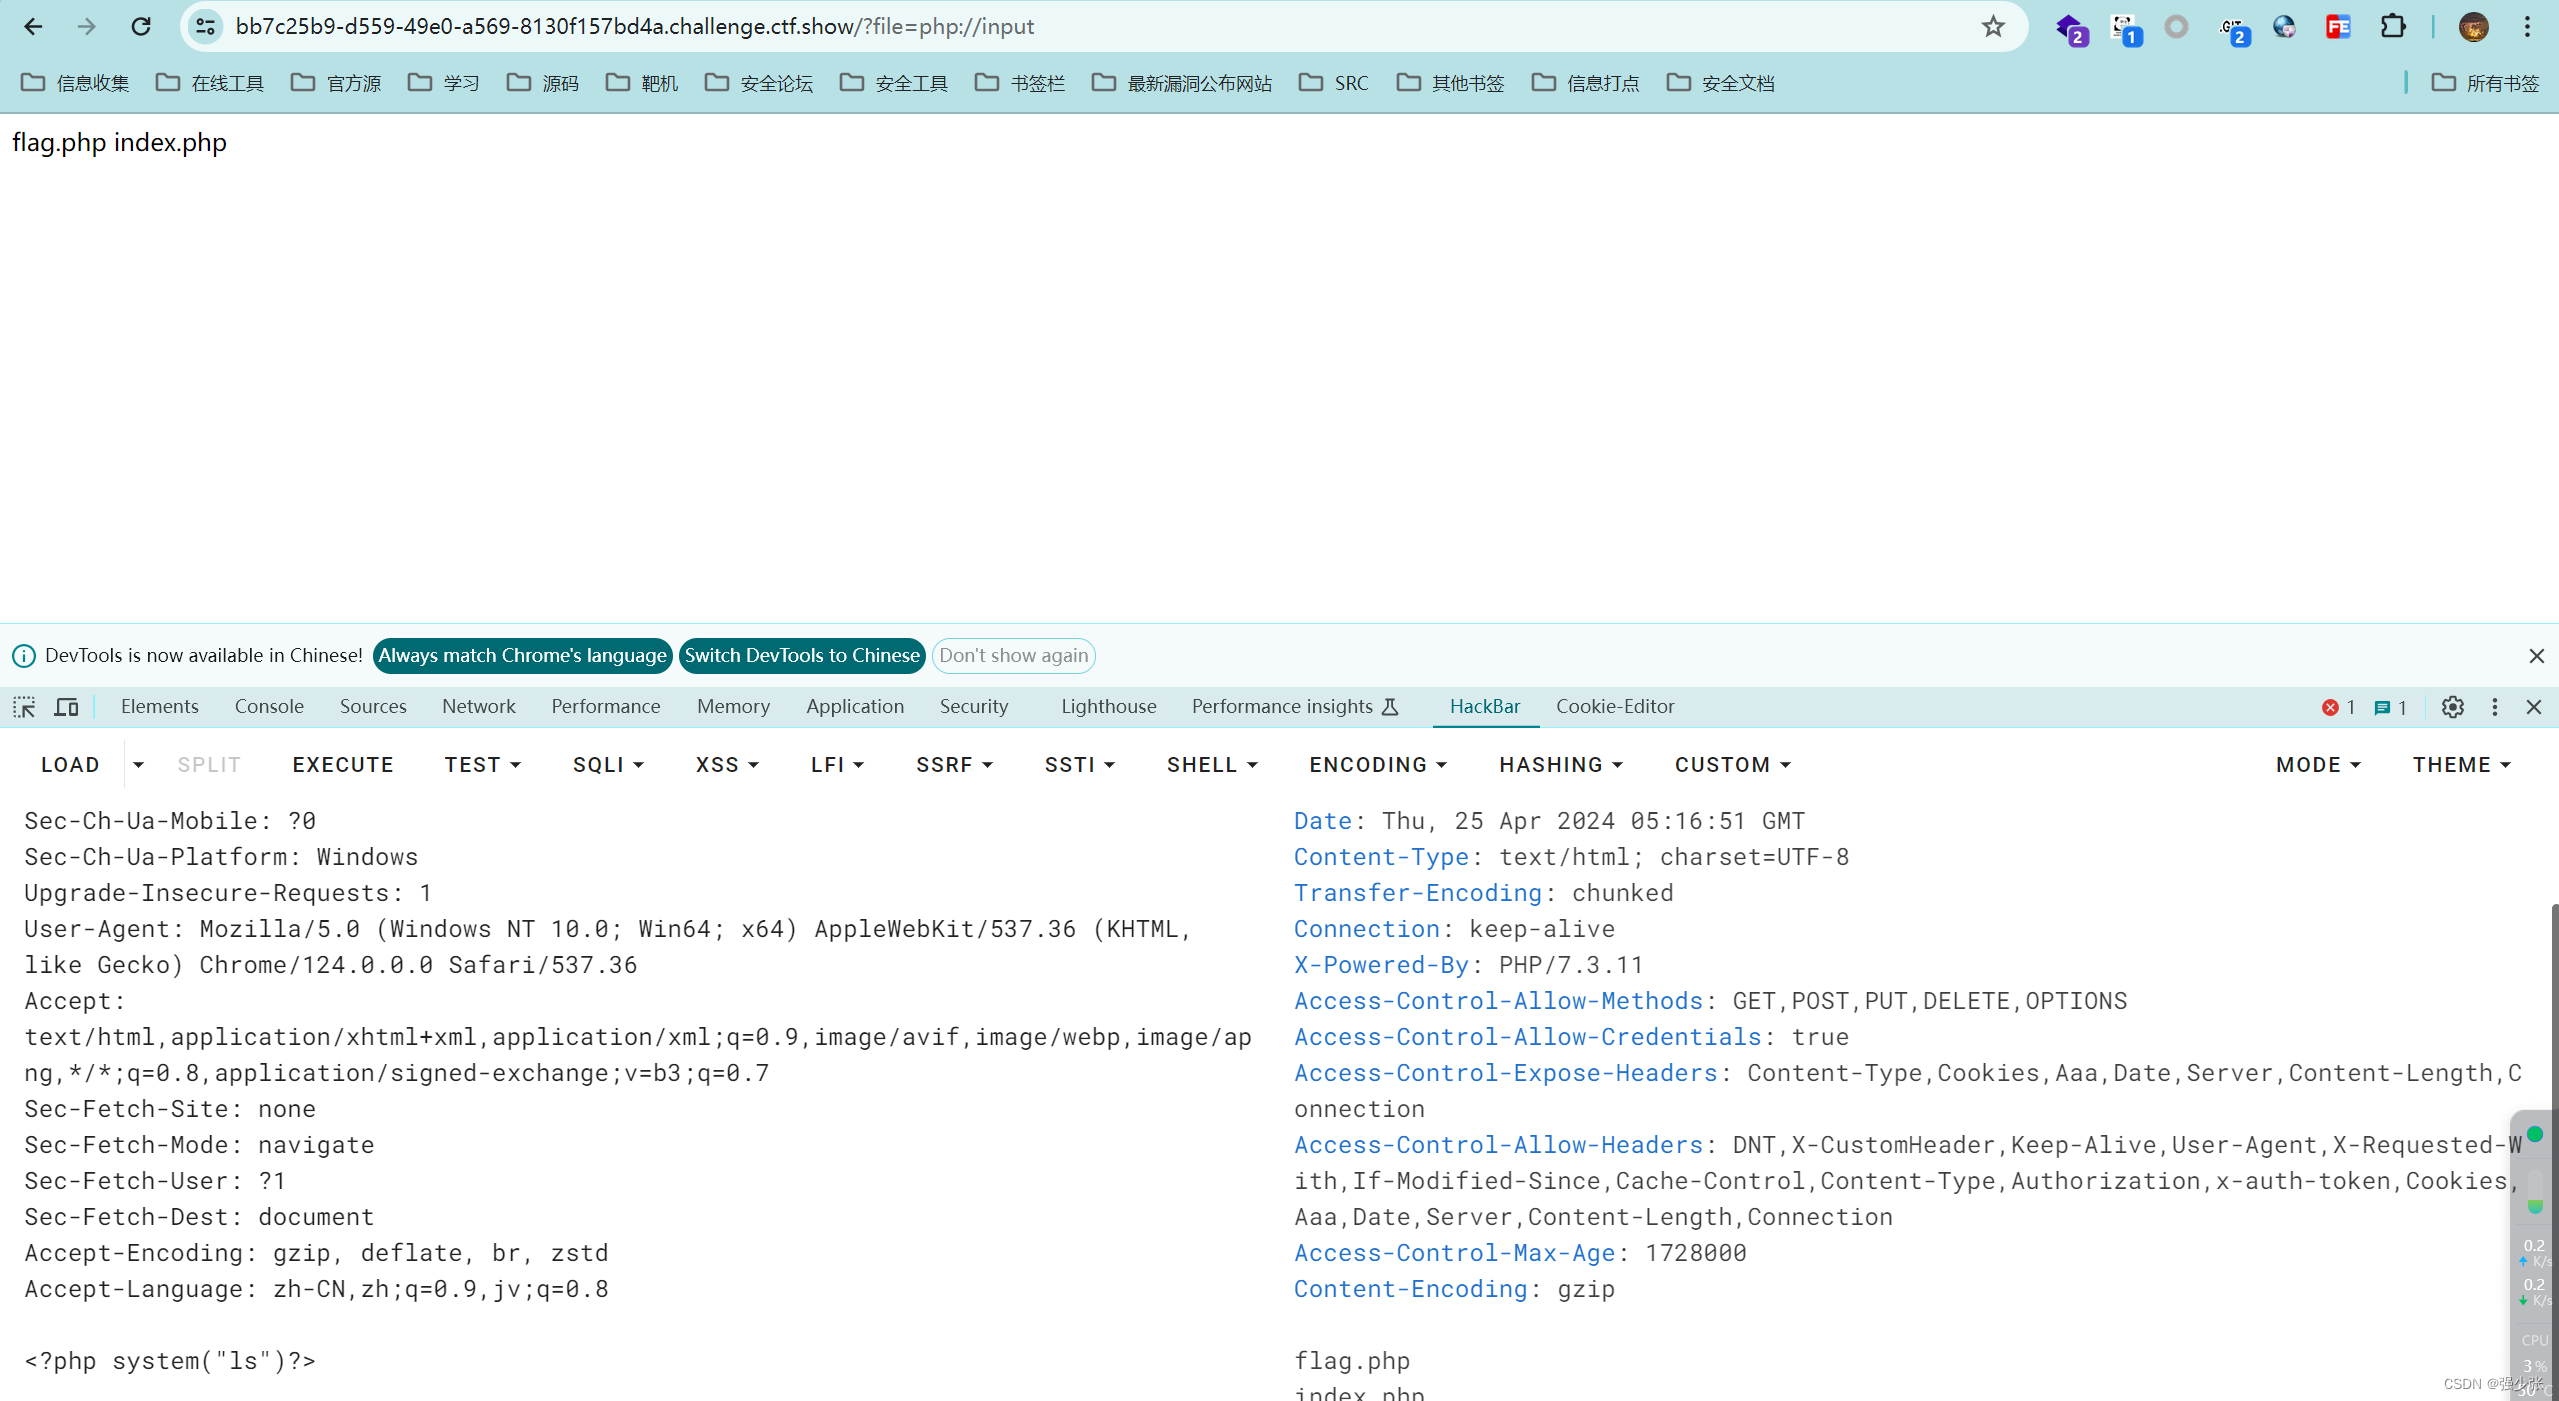Expand the LOAD dropdown arrow
Viewport: 2559px width, 1401px height.
click(x=138, y=765)
